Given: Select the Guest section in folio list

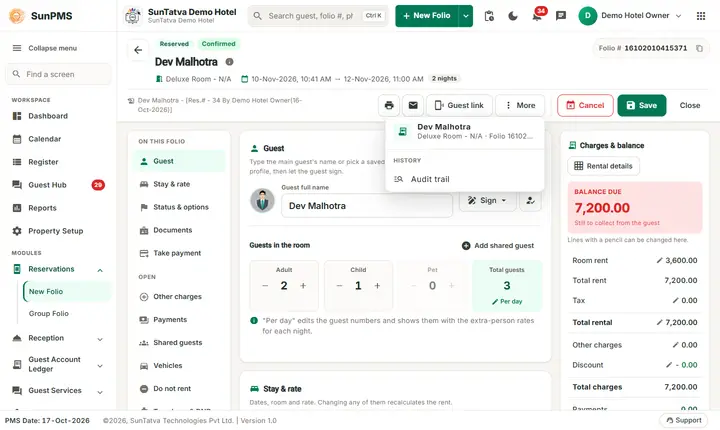Looking at the screenshot, I should click(x=179, y=161).
